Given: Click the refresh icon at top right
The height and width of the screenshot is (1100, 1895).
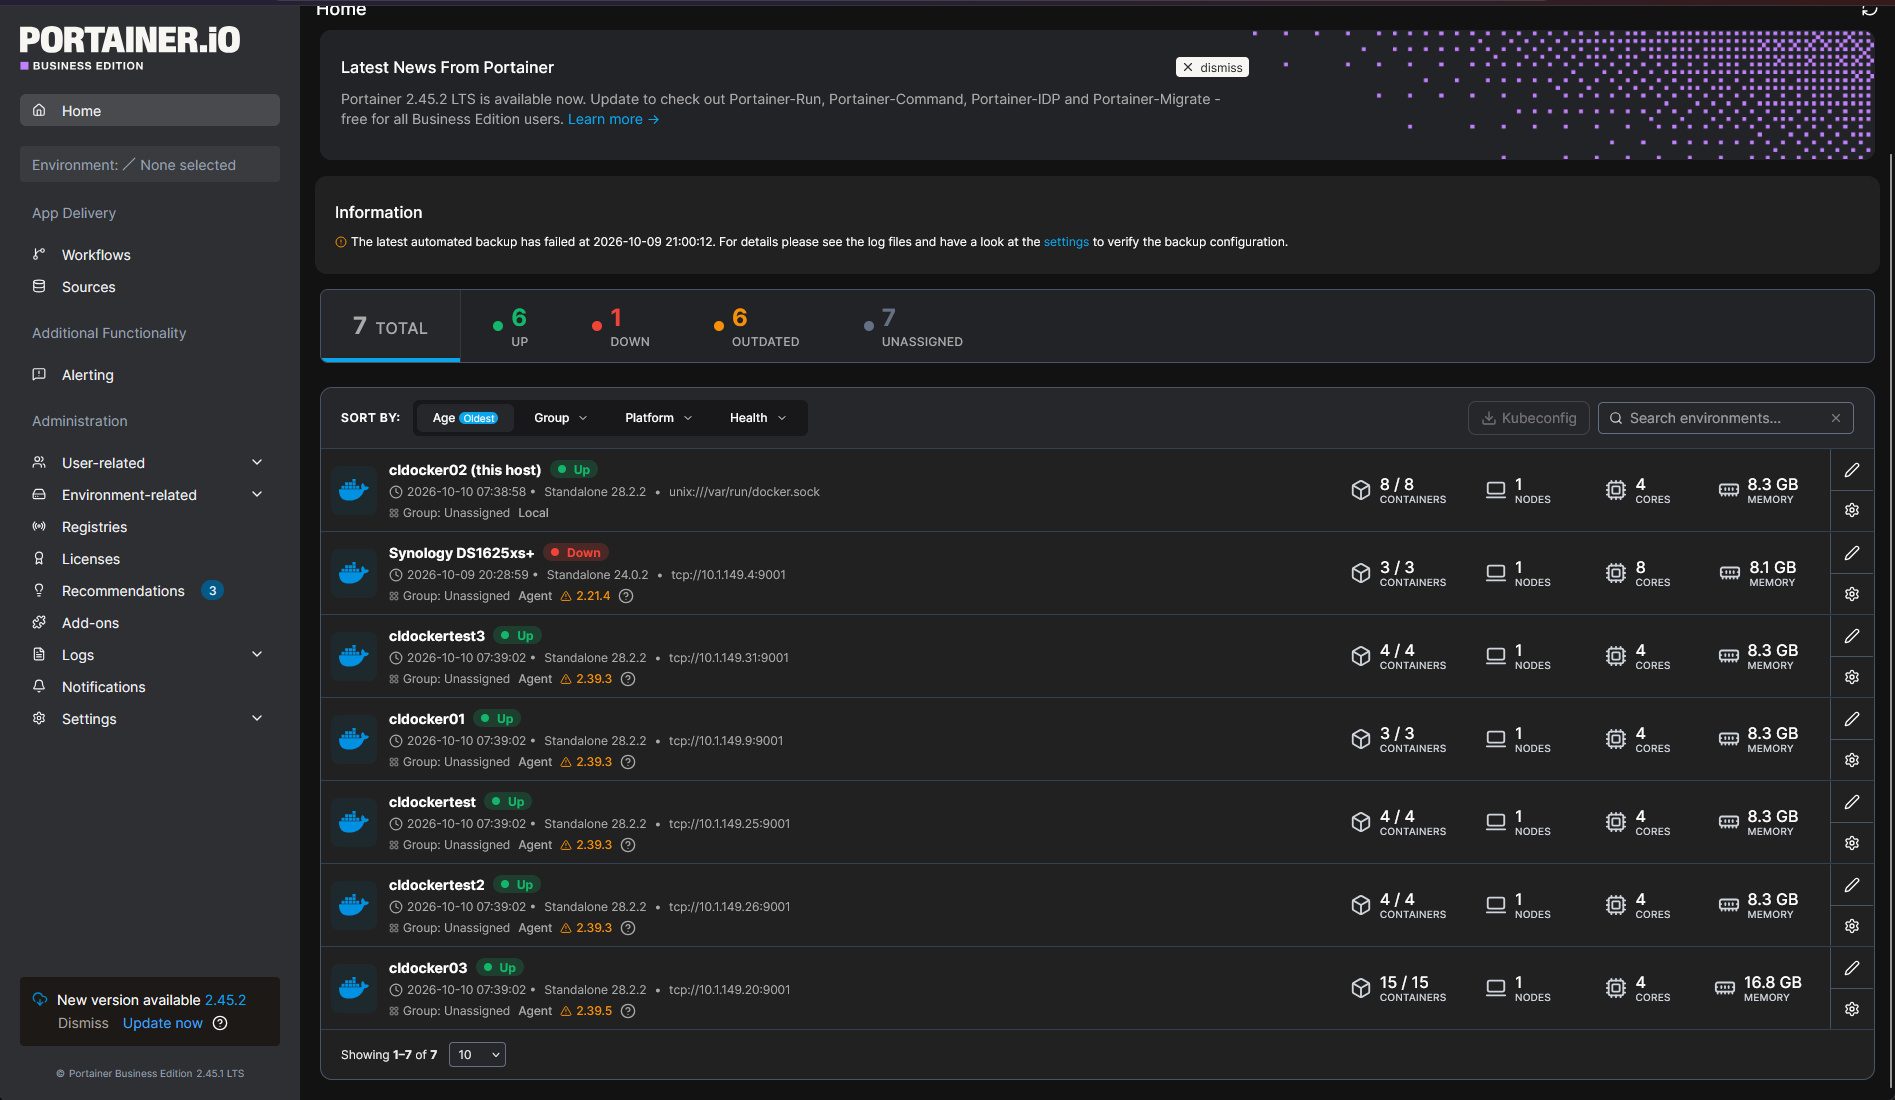Looking at the screenshot, I should click(1869, 9).
